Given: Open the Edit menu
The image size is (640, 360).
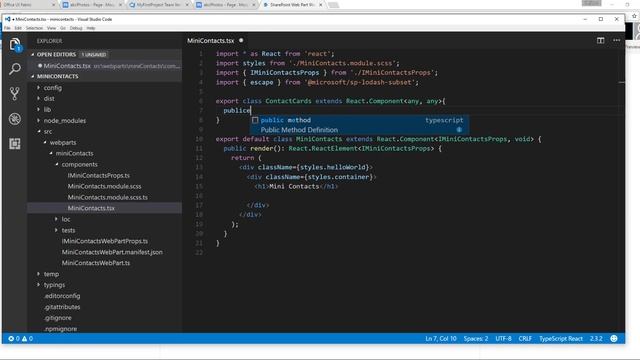Looking at the screenshot, I should point(18,28).
